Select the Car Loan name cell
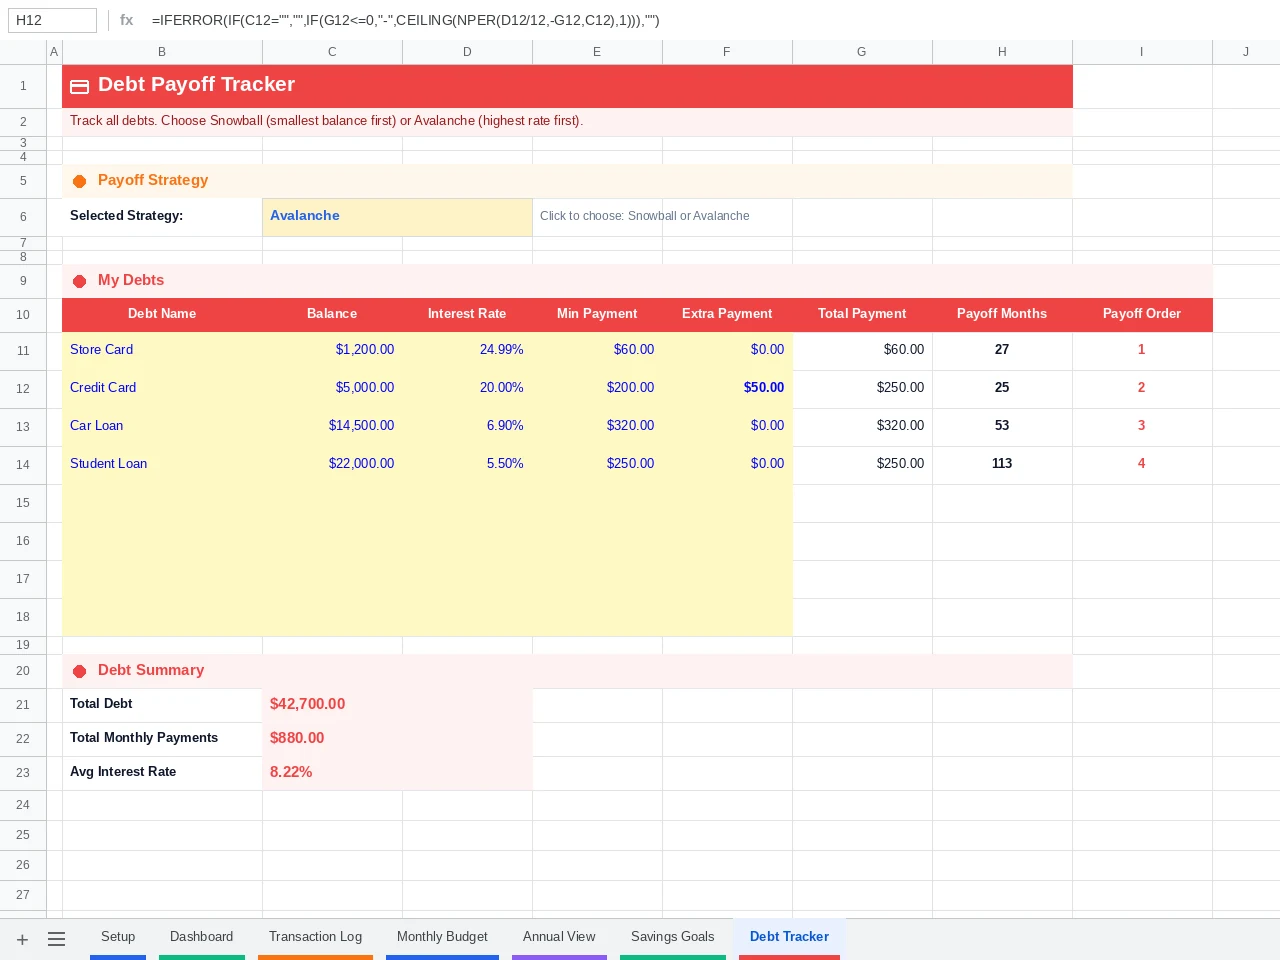Image resolution: width=1280 pixels, height=960 pixels. tap(162, 427)
